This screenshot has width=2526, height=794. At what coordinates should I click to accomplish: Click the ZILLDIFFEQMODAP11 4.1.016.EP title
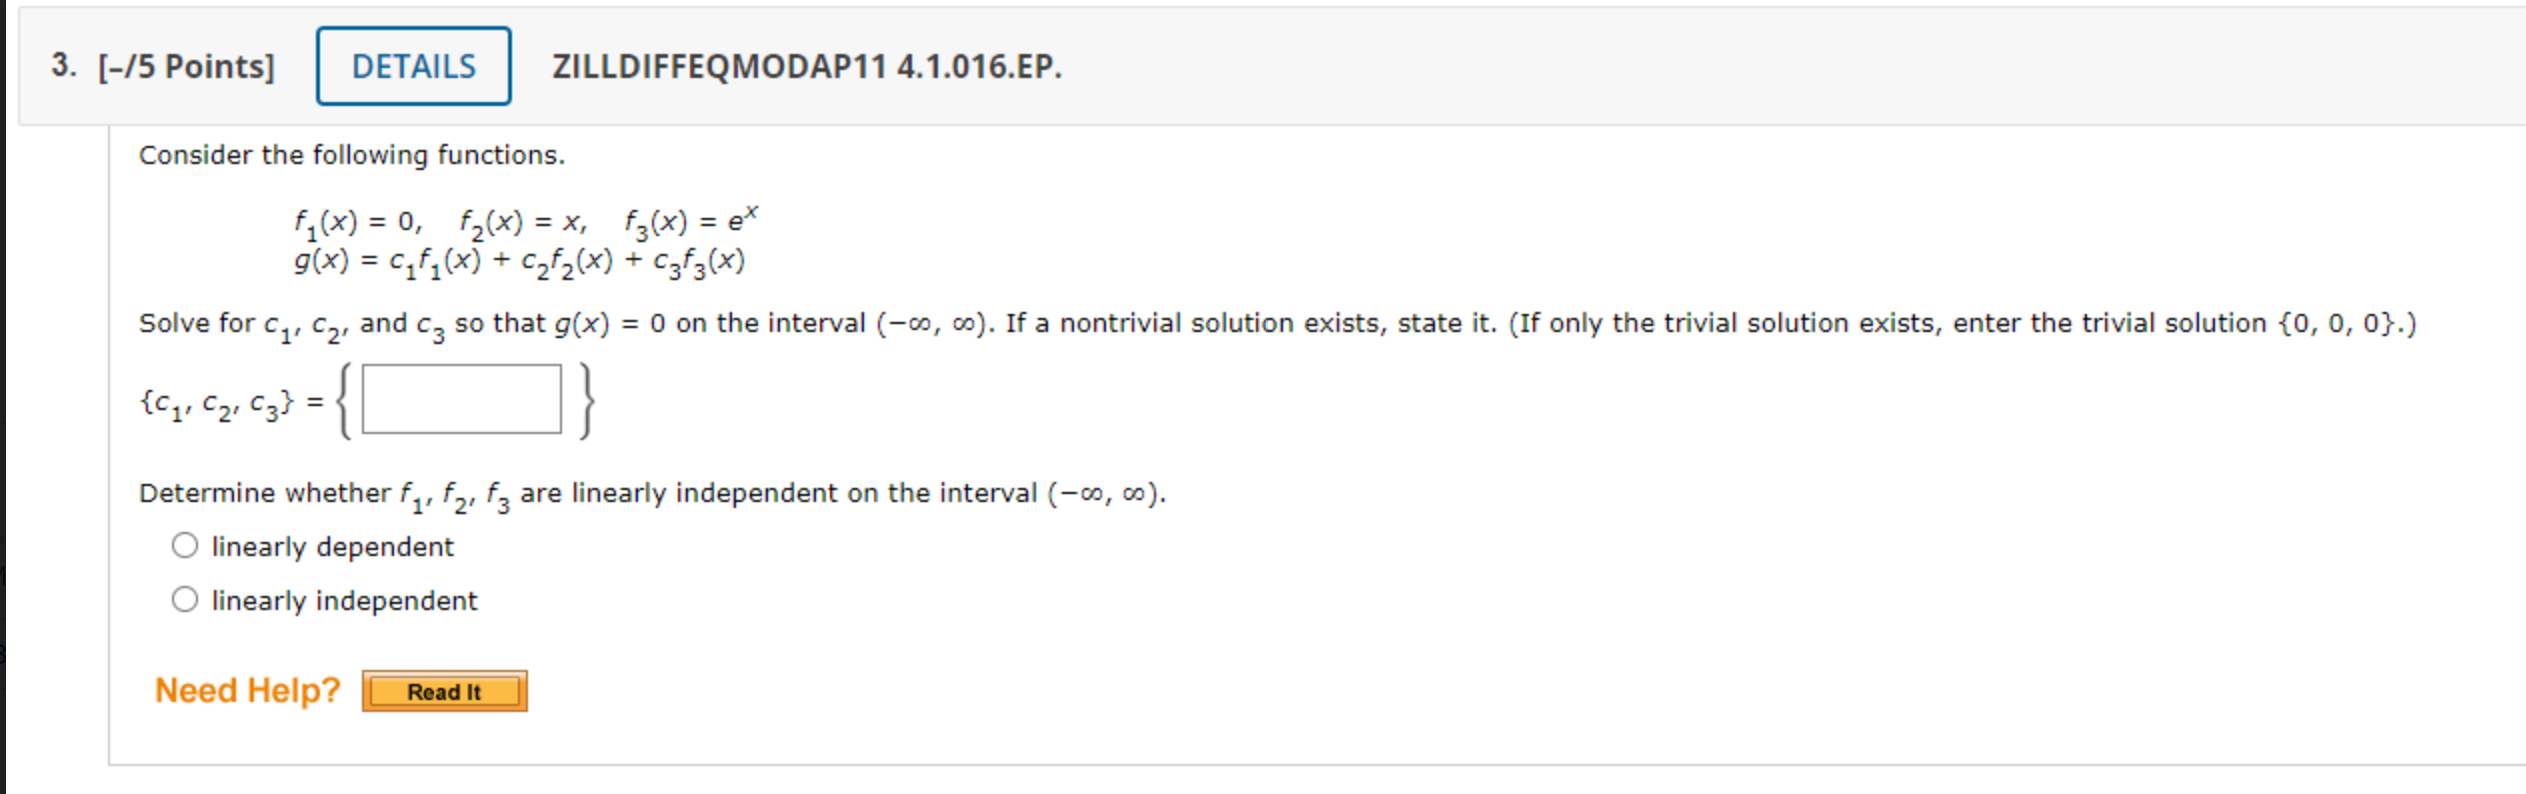[x=806, y=67]
